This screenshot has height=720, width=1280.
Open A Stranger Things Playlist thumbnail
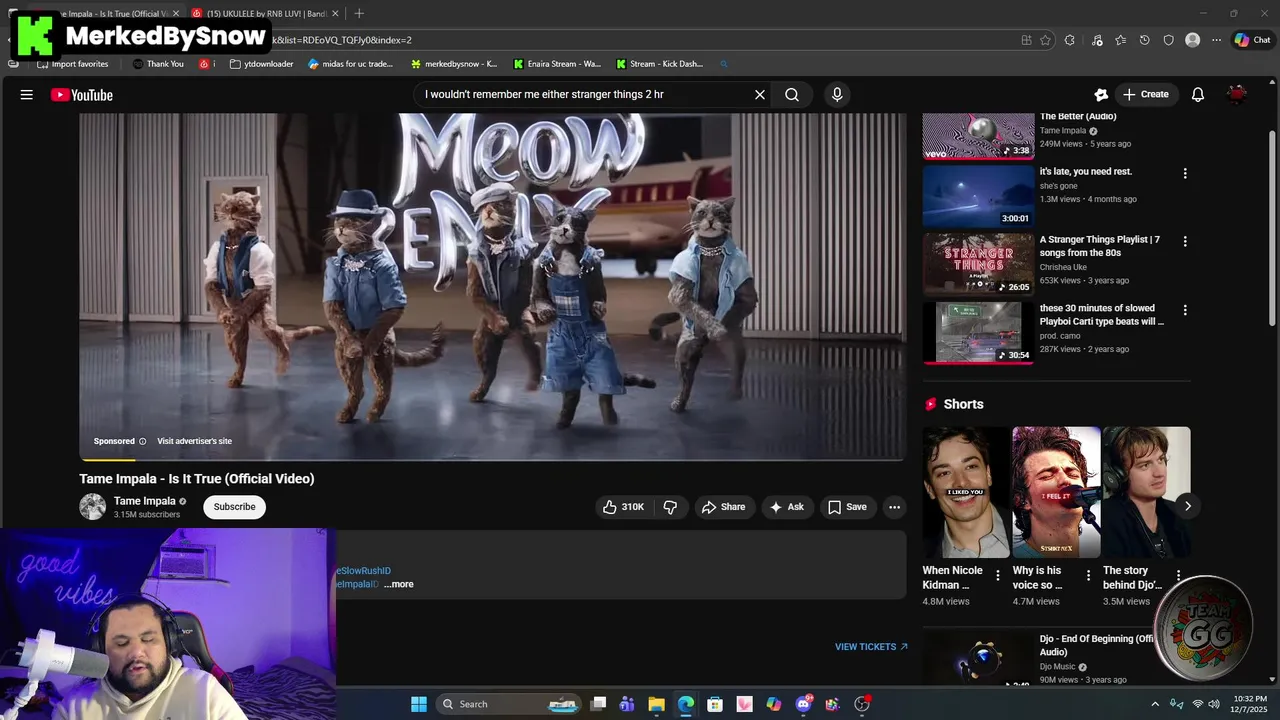pos(978,265)
